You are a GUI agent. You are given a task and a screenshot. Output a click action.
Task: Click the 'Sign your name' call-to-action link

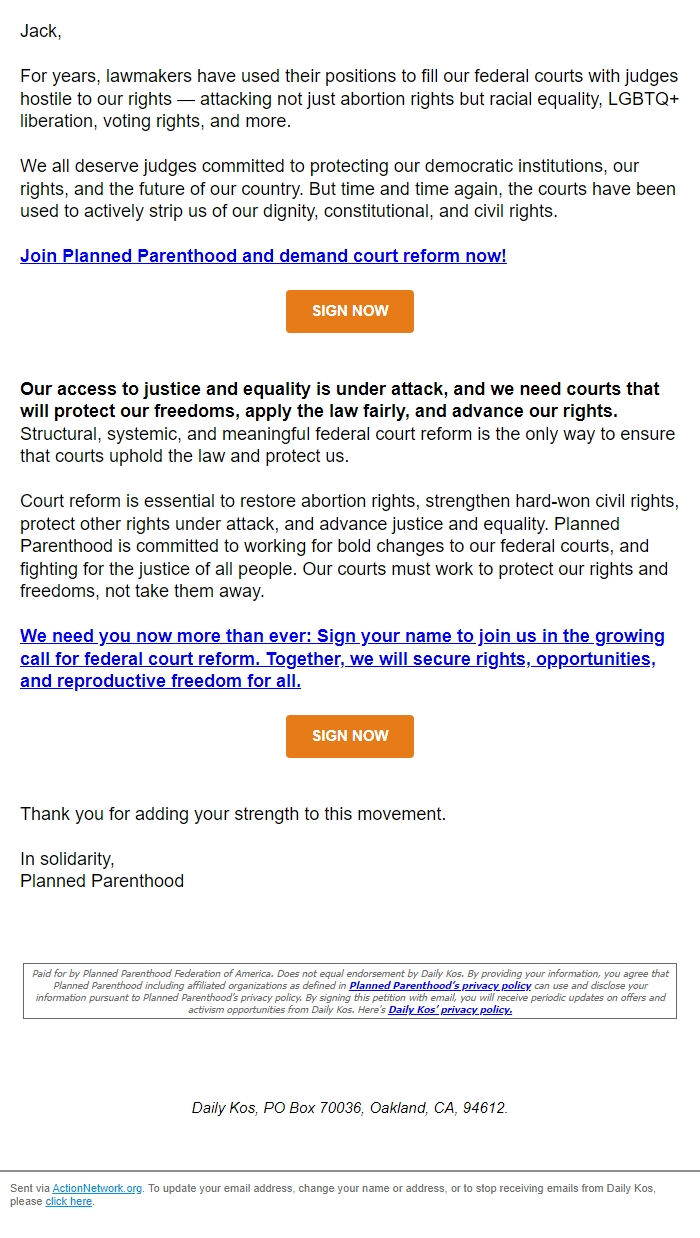pyautogui.click(x=342, y=658)
